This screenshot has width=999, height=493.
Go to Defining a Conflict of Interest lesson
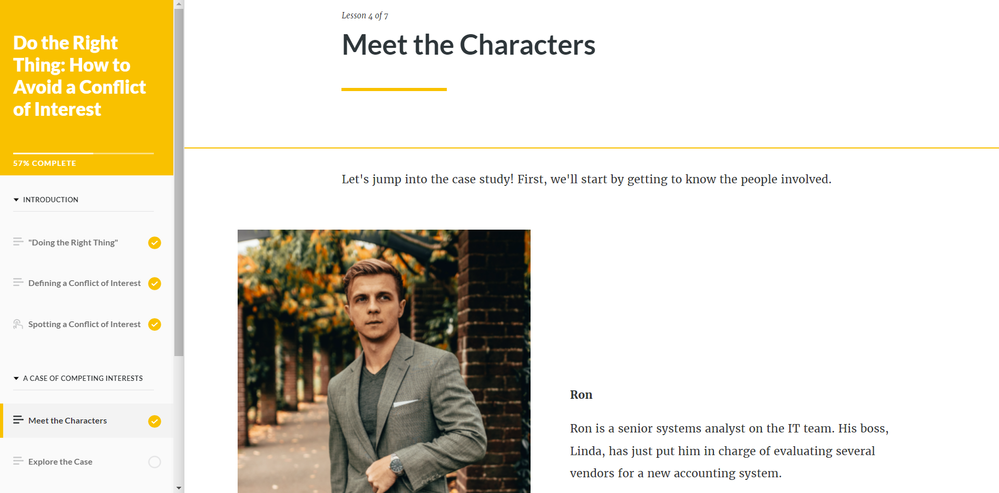pos(84,283)
